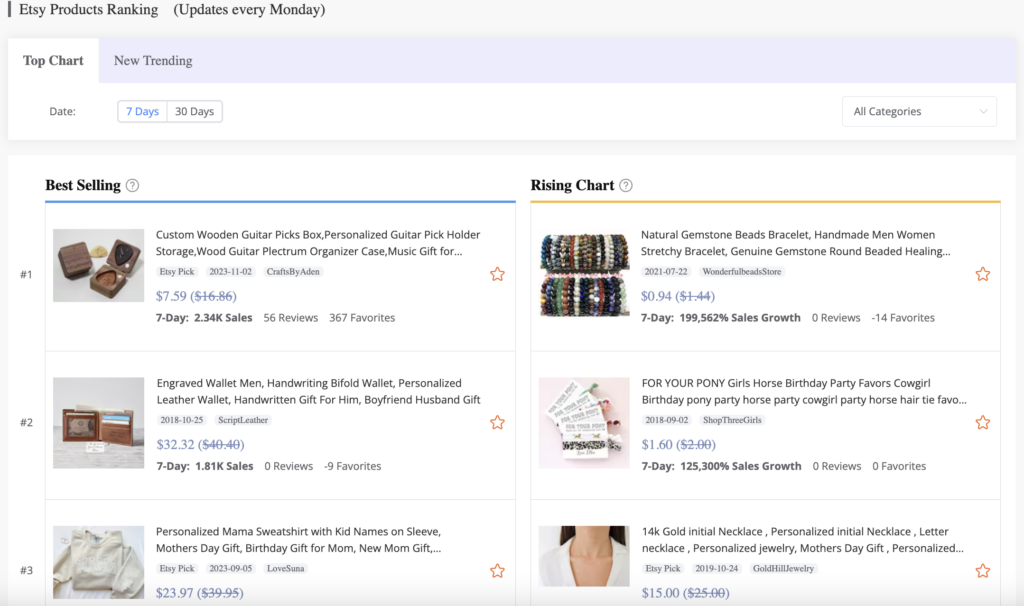Open the FOR YOUR PONY listing title
The image size is (1024, 606).
(x=804, y=391)
